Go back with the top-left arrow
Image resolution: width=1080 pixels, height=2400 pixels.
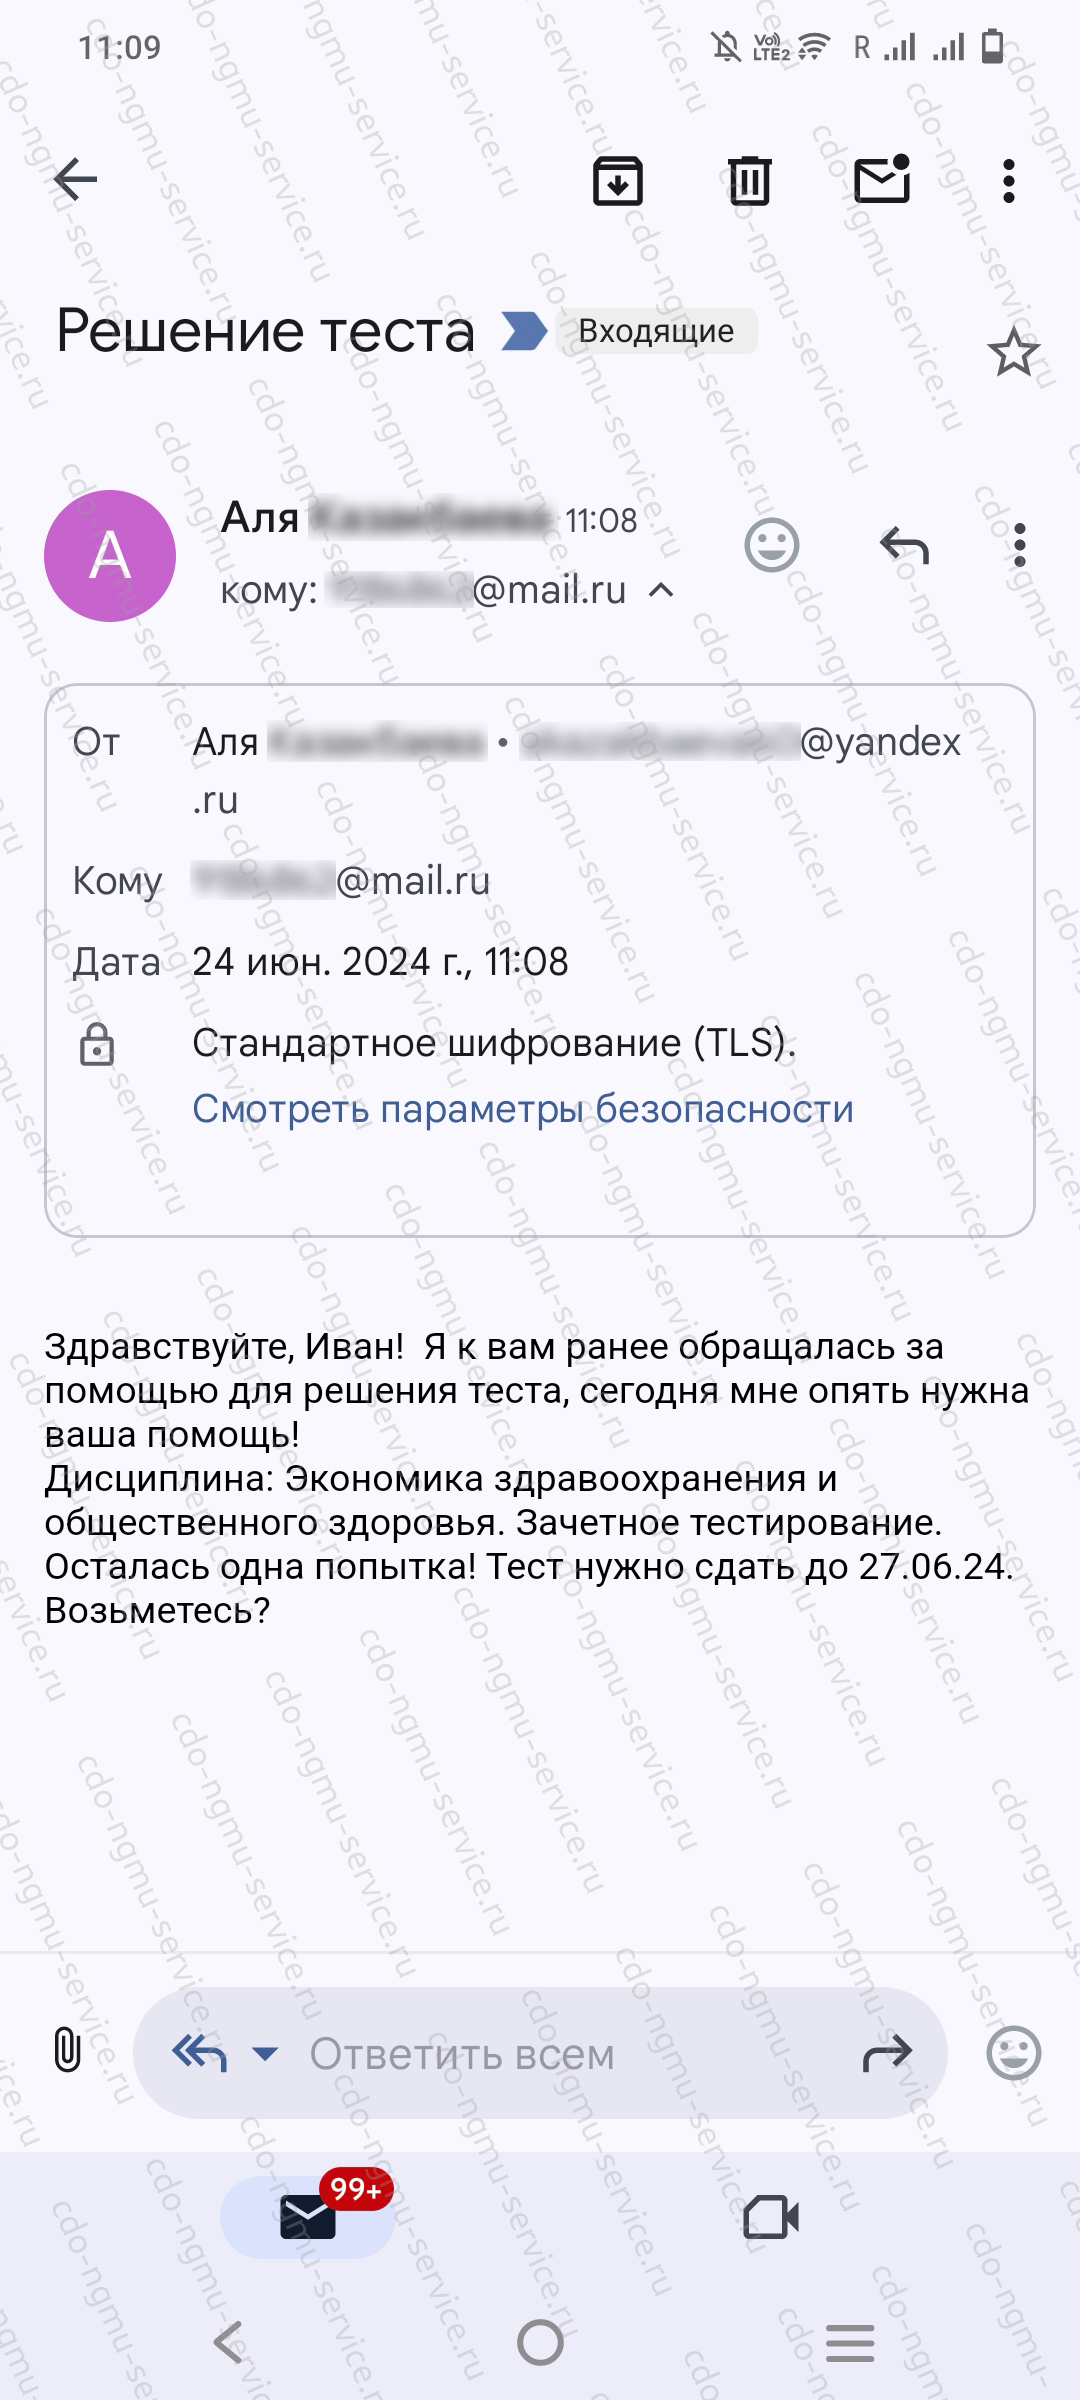pos(75,180)
